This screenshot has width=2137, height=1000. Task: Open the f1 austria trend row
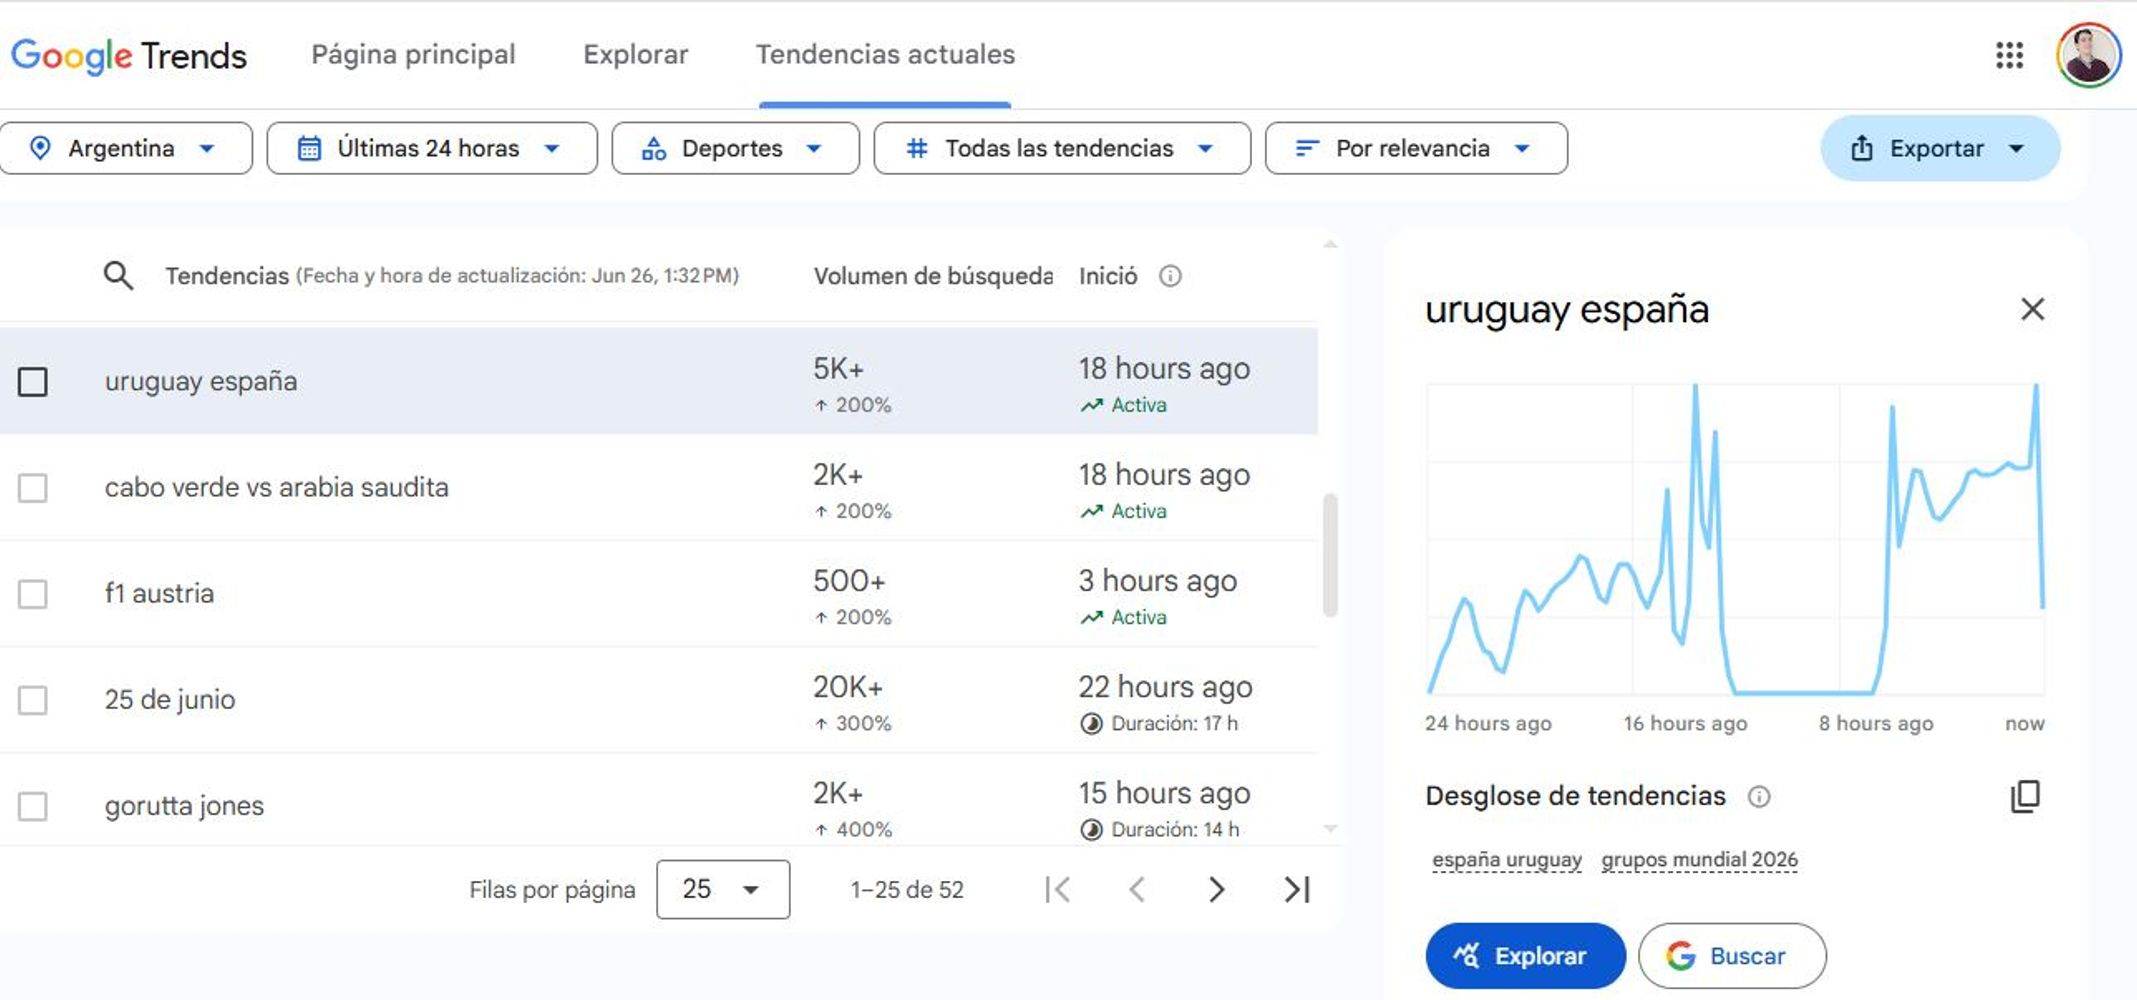[x=659, y=593]
